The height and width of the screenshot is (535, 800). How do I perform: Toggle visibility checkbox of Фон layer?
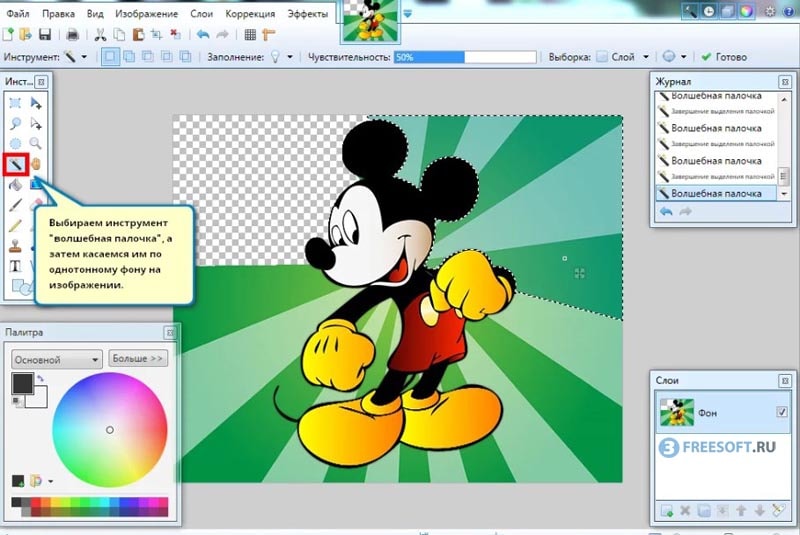click(x=781, y=412)
